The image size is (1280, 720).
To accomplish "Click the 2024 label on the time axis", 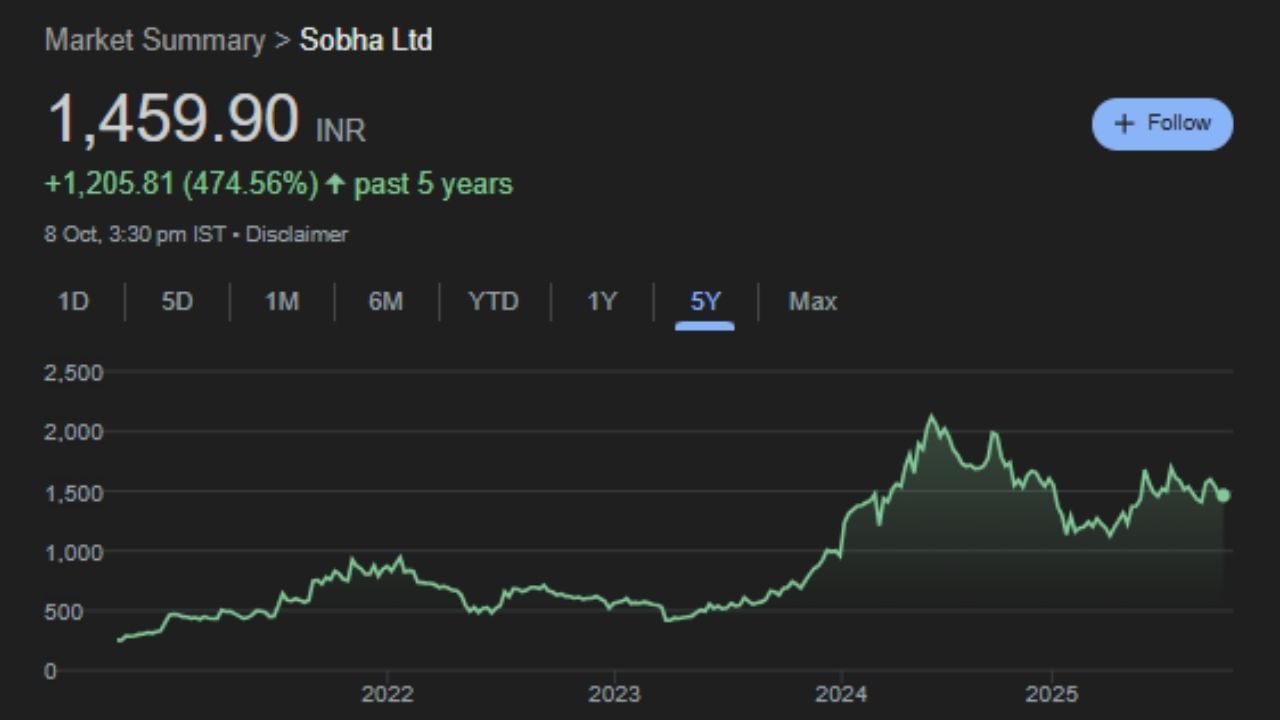I will 841,694.
